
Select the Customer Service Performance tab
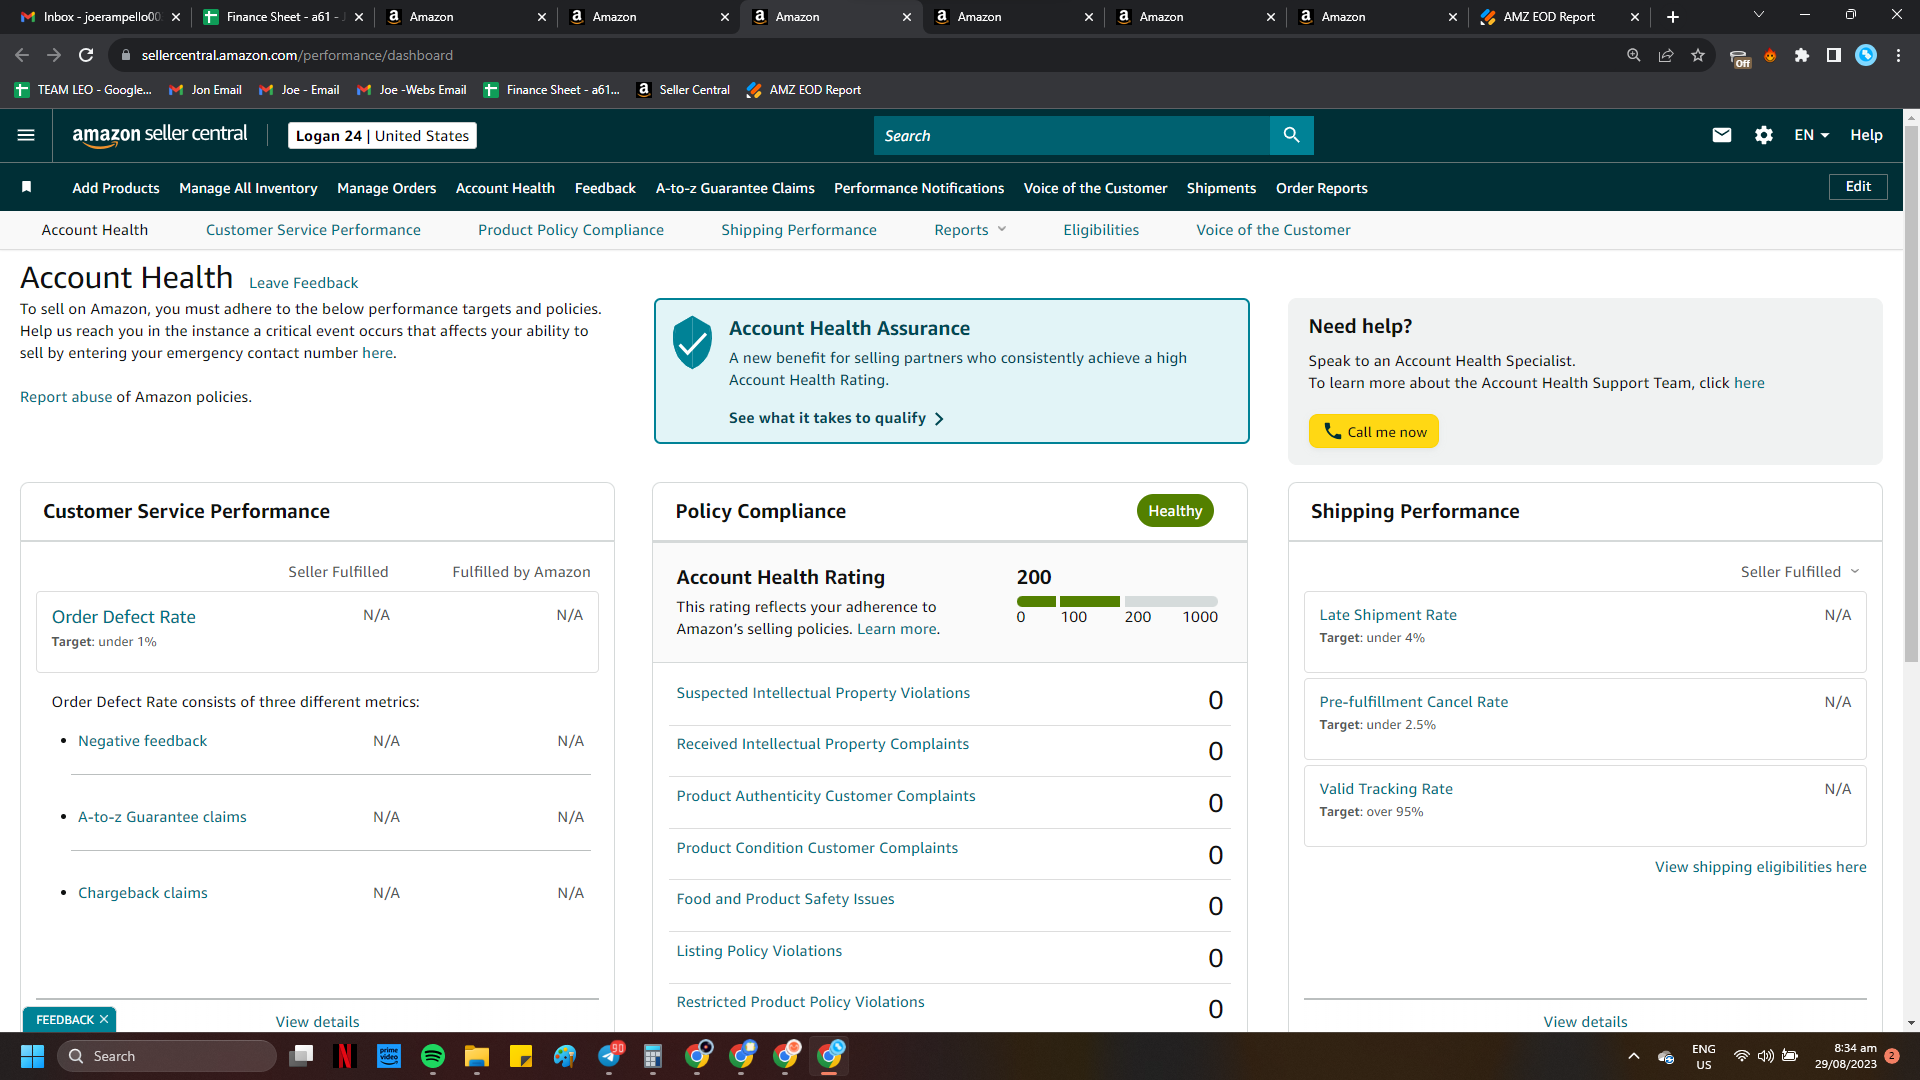pos(313,230)
